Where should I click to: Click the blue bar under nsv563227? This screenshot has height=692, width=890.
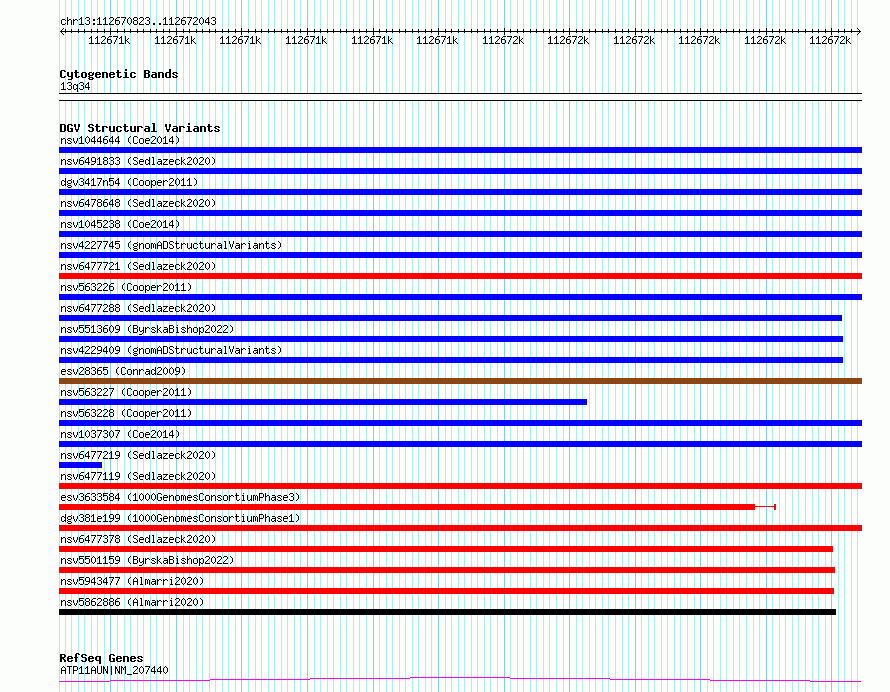click(x=323, y=402)
